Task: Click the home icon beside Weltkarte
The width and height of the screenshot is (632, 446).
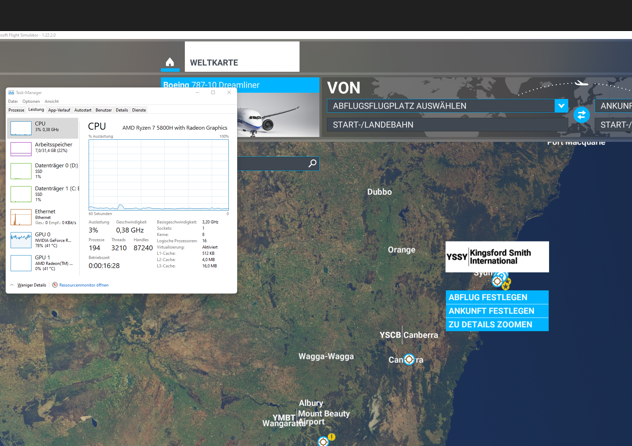Action: [170, 62]
